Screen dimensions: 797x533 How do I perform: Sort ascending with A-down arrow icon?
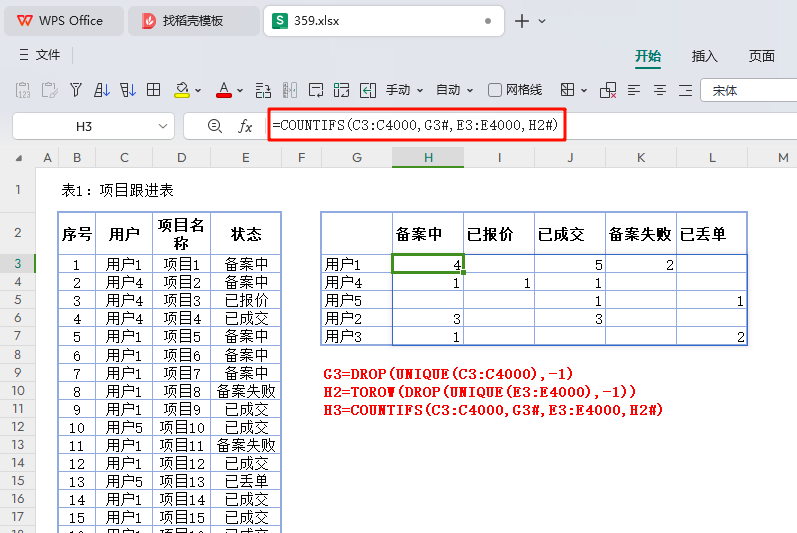102,90
